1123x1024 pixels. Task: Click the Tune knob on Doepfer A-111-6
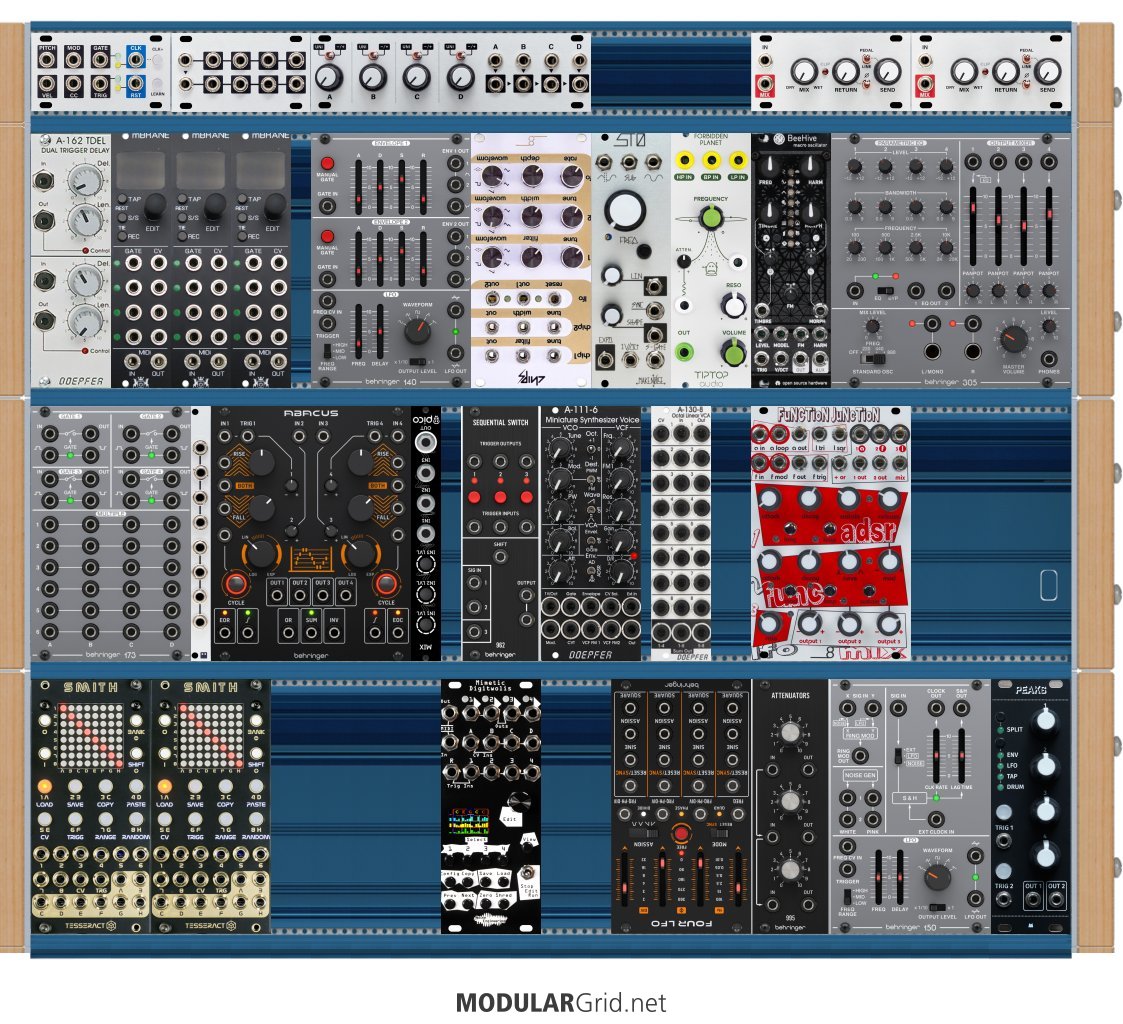click(x=558, y=450)
